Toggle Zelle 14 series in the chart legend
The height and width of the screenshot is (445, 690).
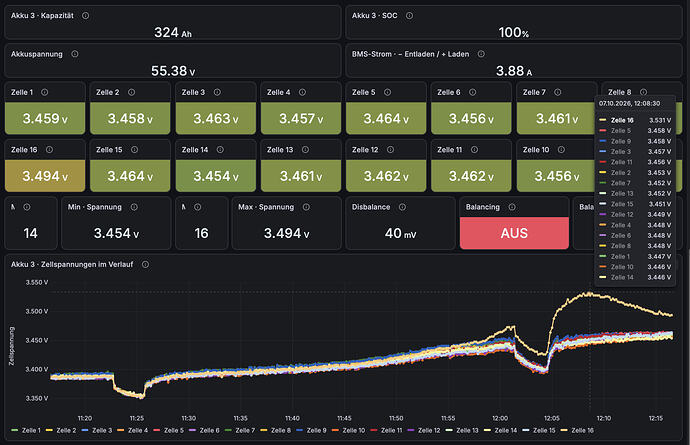click(506, 430)
